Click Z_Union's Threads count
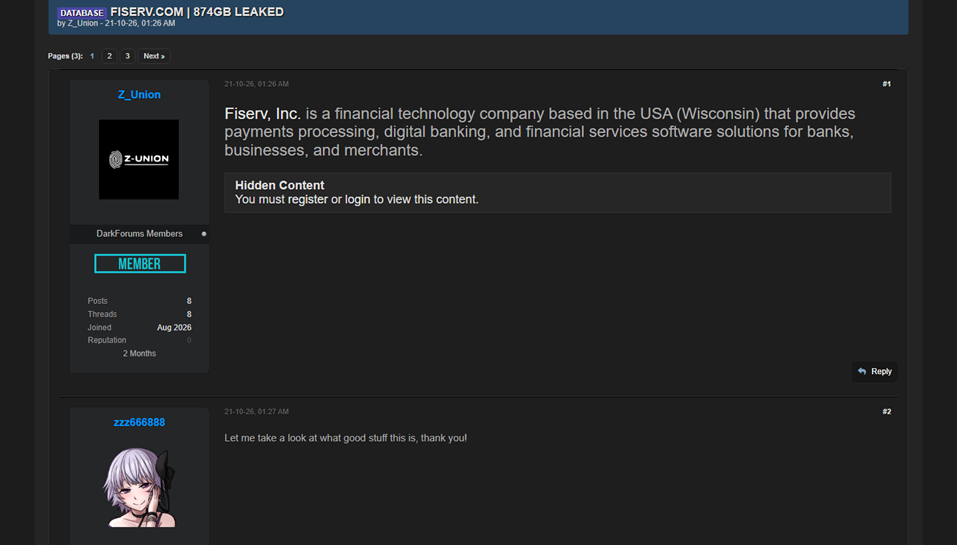The height and width of the screenshot is (545, 957). [189, 314]
